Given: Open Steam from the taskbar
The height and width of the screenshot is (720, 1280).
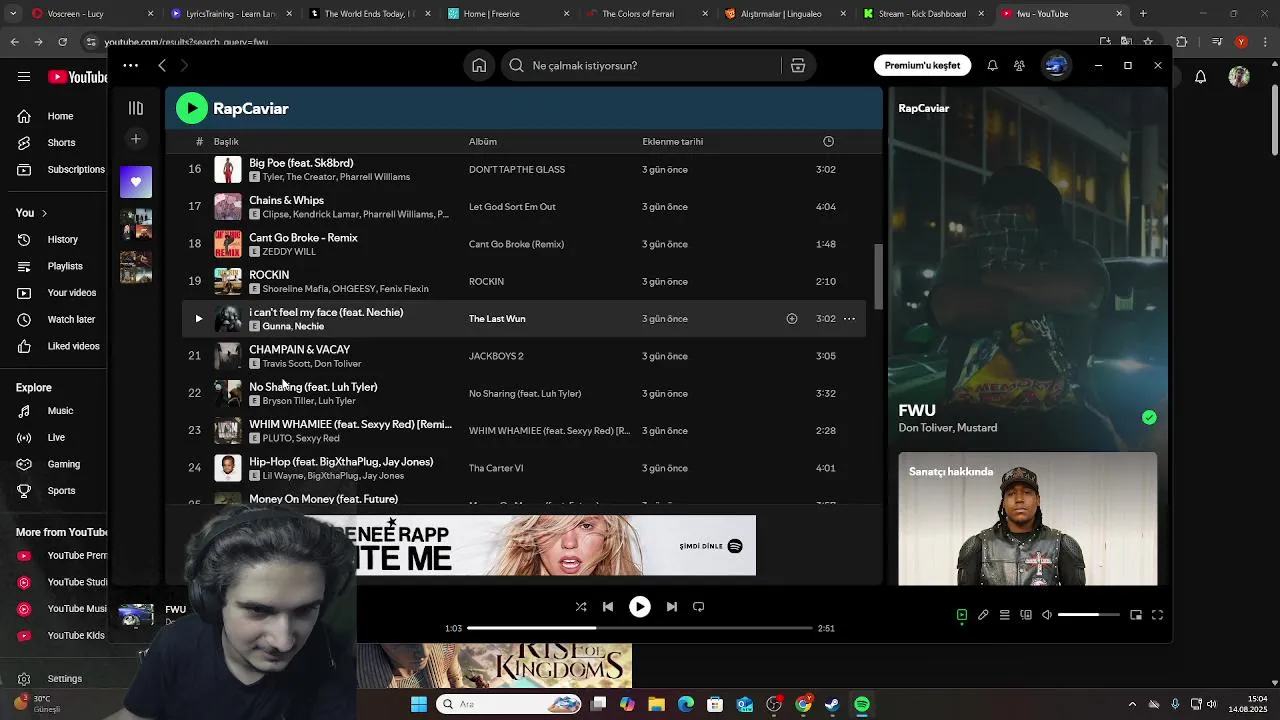Looking at the screenshot, I should click(x=832, y=704).
